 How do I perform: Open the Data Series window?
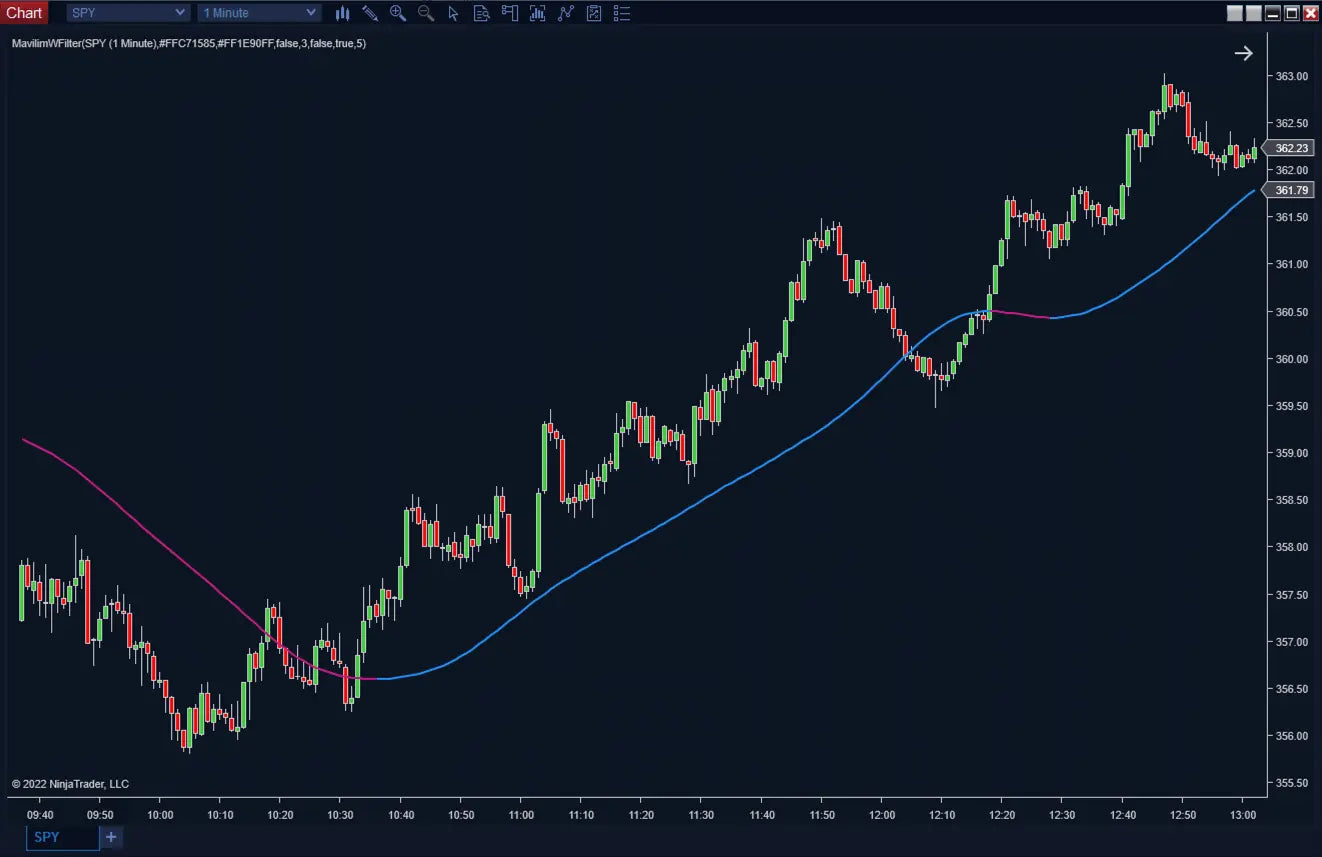coord(538,13)
